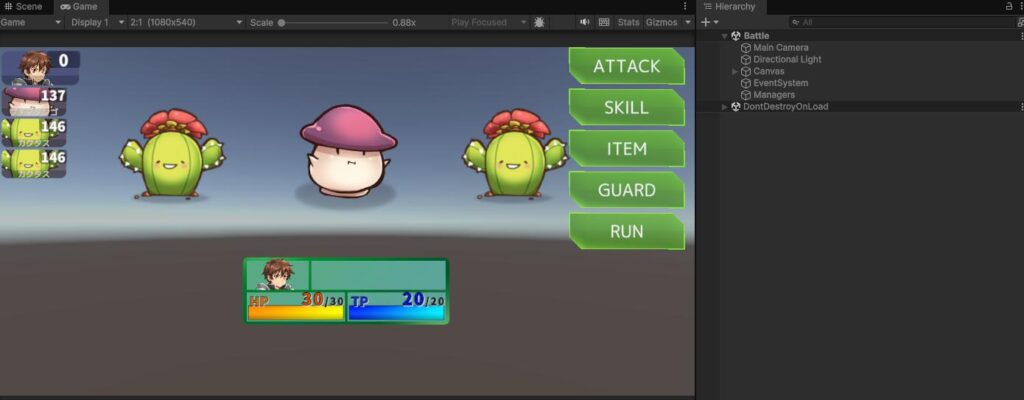
Task: Click the bug icon in Game toolbar
Action: (540, 22)
